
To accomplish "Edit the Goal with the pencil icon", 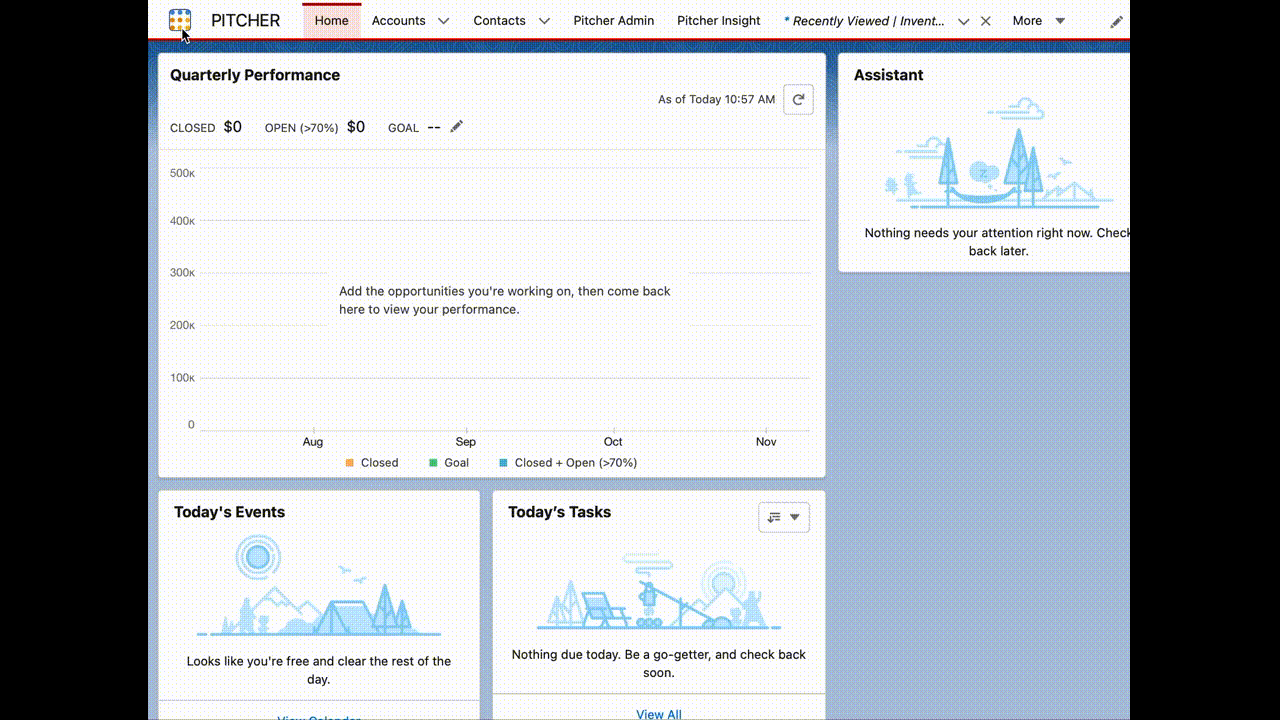I will [x=457, y=127].
